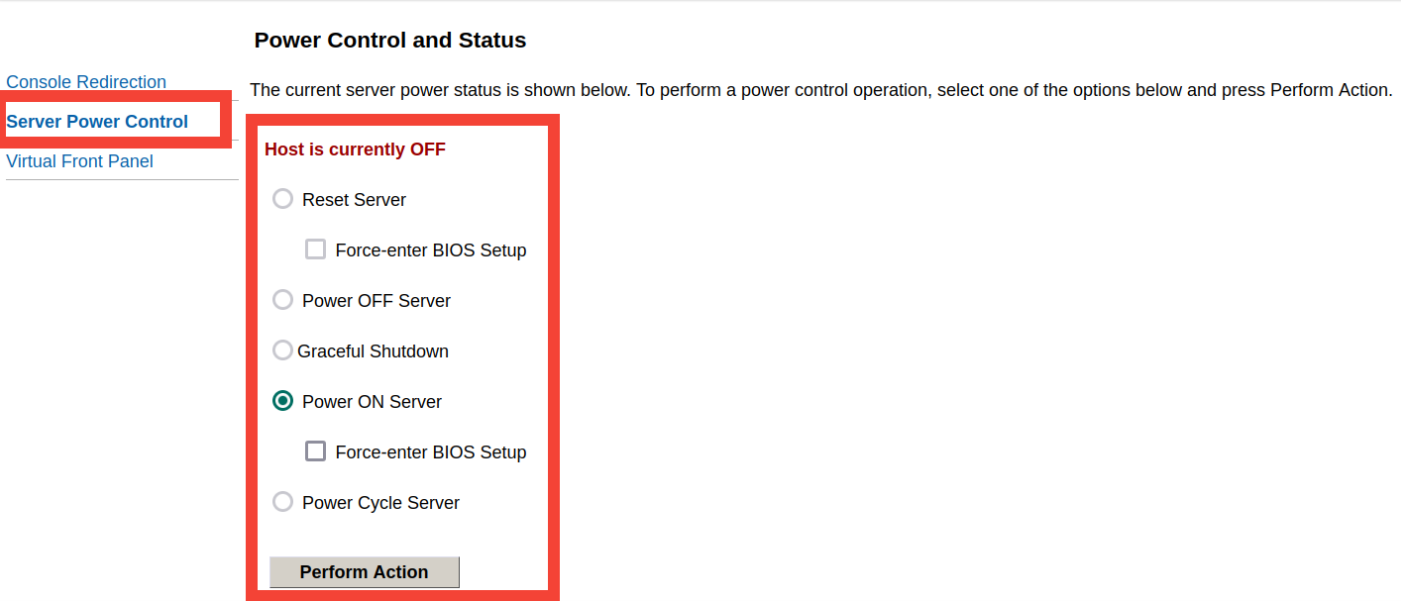The image size is (1401, 610).
Task: Tick Force-enter BIOS Setup checkbox under Power ON Server
Action: click(x=316, y=452)
